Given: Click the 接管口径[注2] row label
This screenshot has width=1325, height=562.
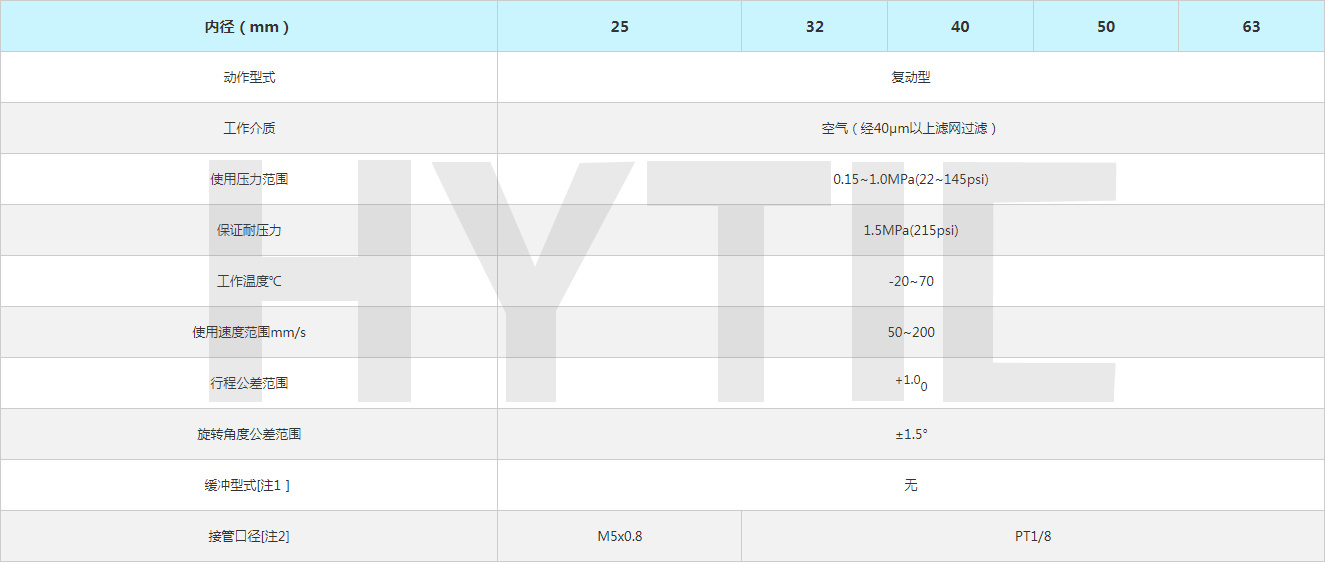Looking at the screenshot, I should 249,536.
